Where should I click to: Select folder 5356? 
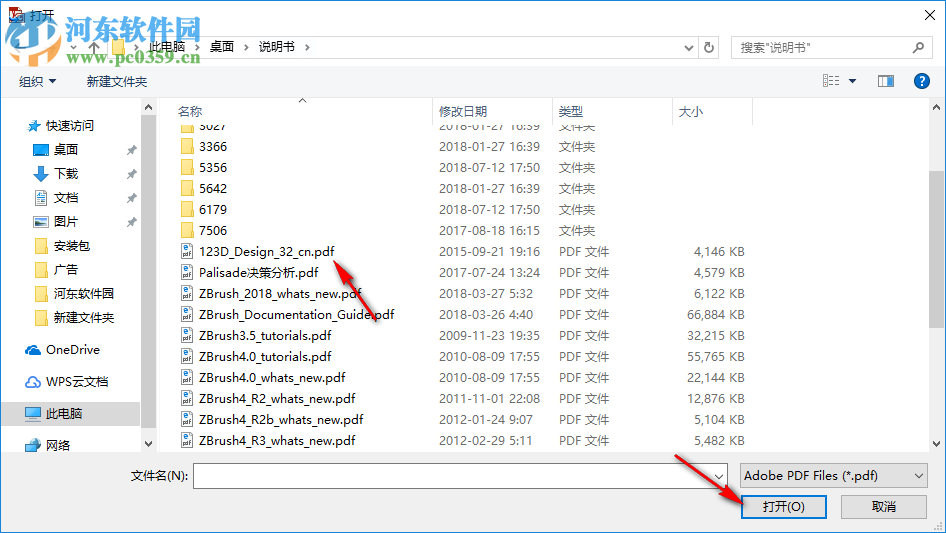[213, 168]
